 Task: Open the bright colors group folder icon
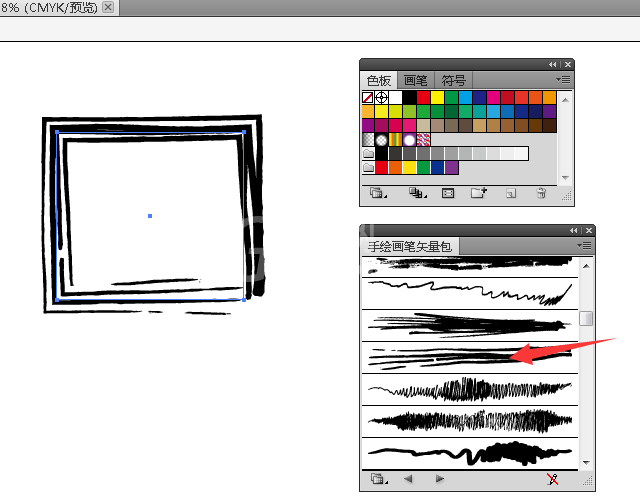(368, 167)
